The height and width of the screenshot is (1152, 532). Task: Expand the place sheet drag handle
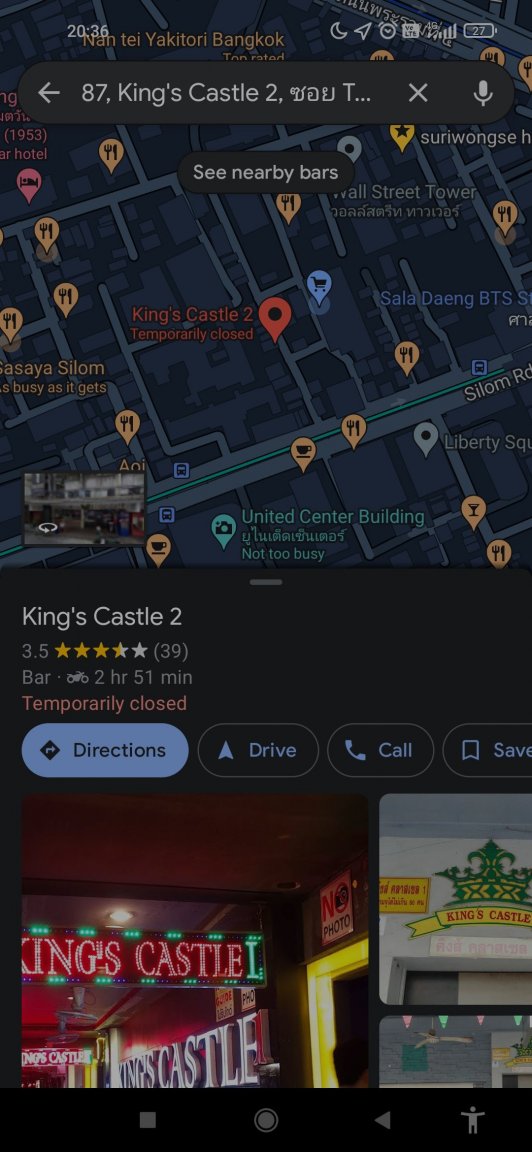click(266, 582)
